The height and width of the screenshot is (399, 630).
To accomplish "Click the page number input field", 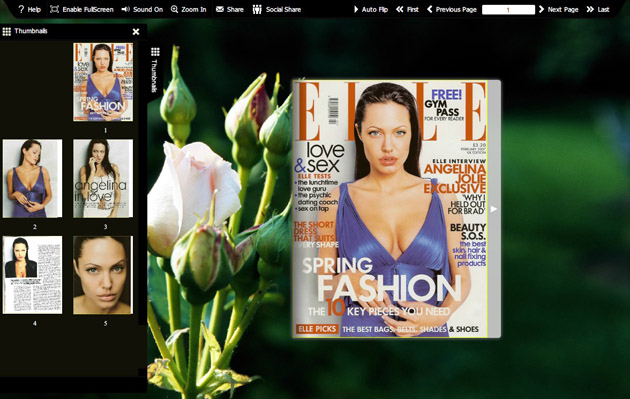I will pos(508,10).
